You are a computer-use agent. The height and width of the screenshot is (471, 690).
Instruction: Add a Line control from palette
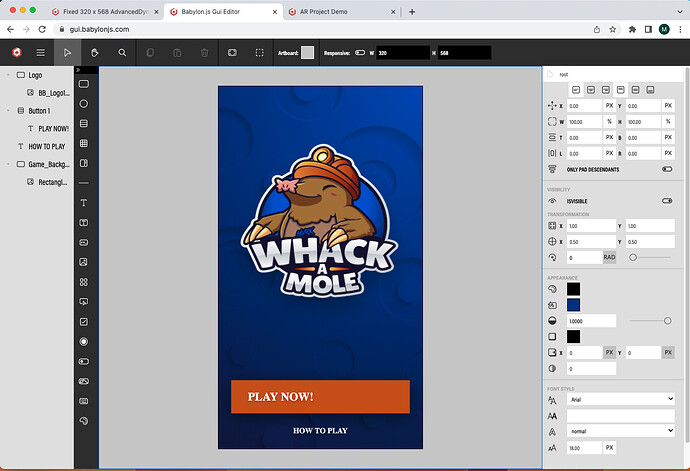click(x=84, y=183)
